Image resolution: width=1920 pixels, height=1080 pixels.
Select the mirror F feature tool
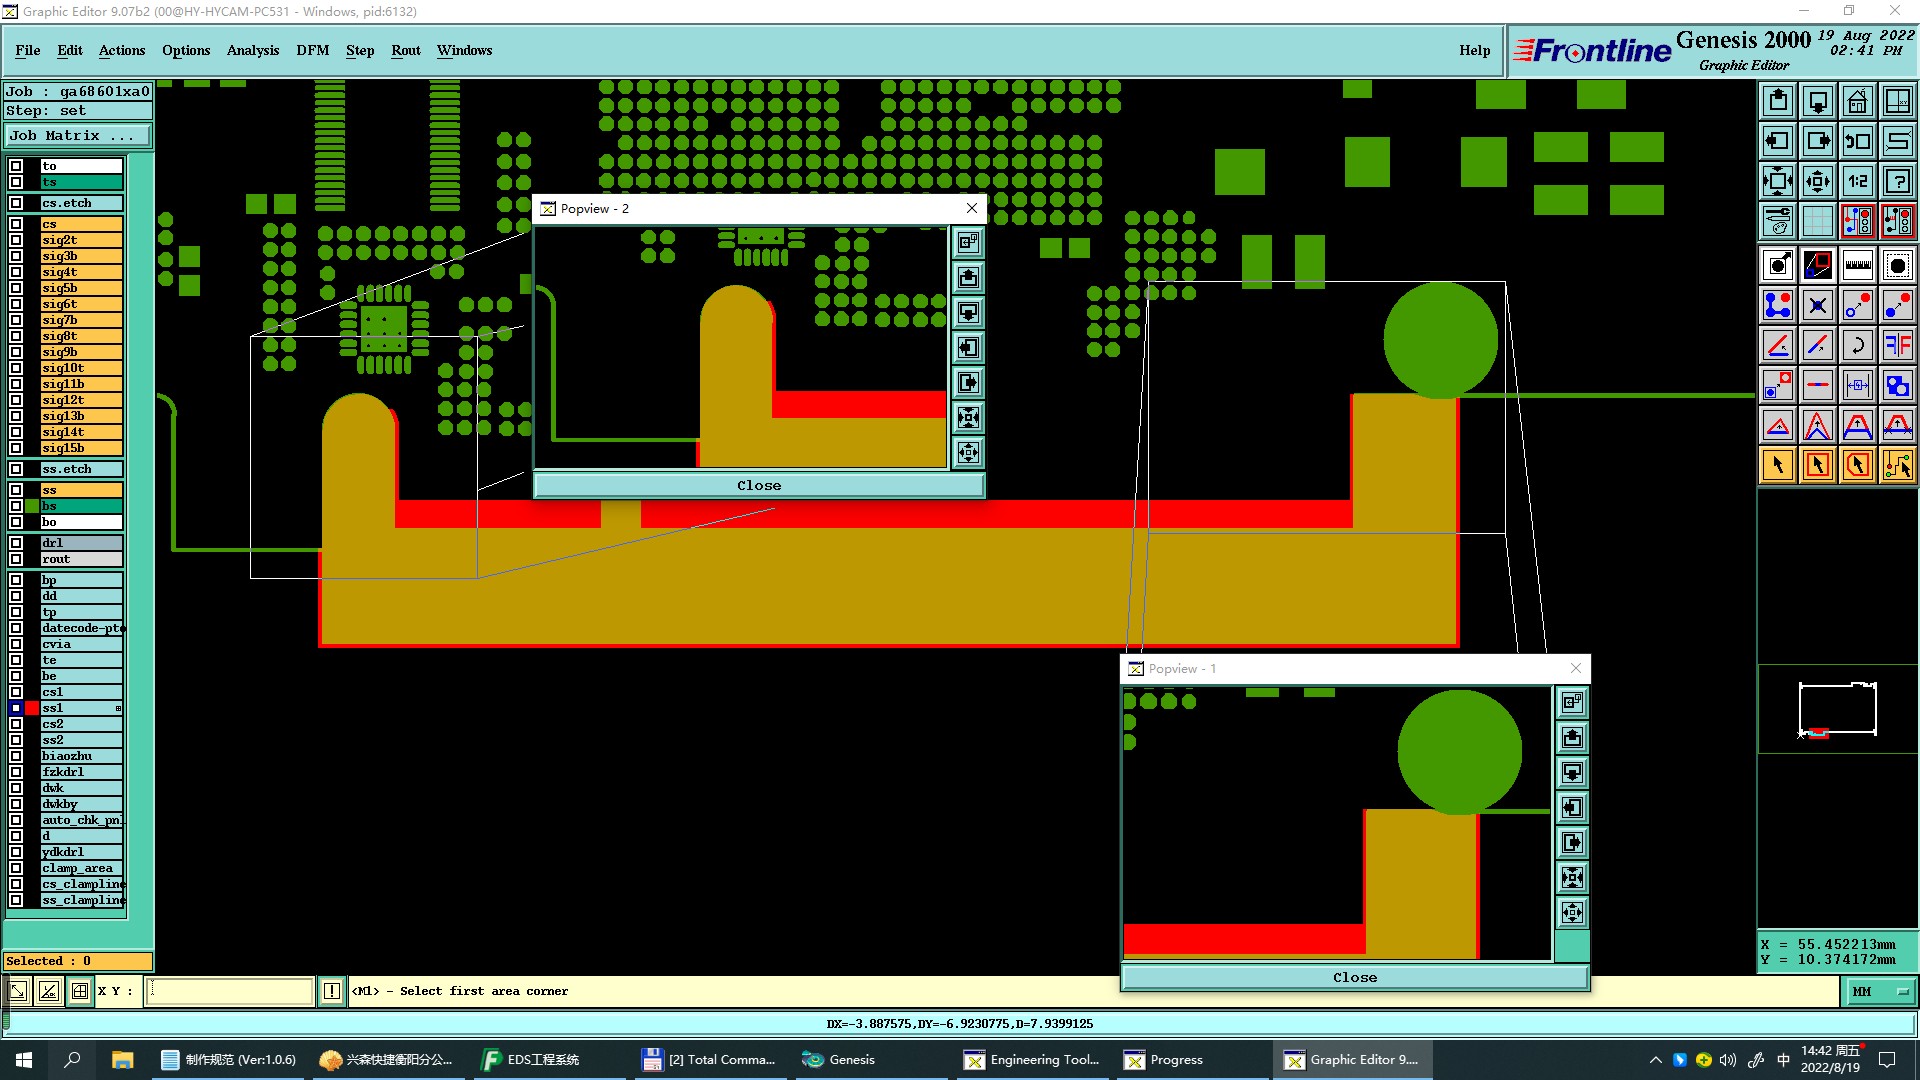(1897, 345)
